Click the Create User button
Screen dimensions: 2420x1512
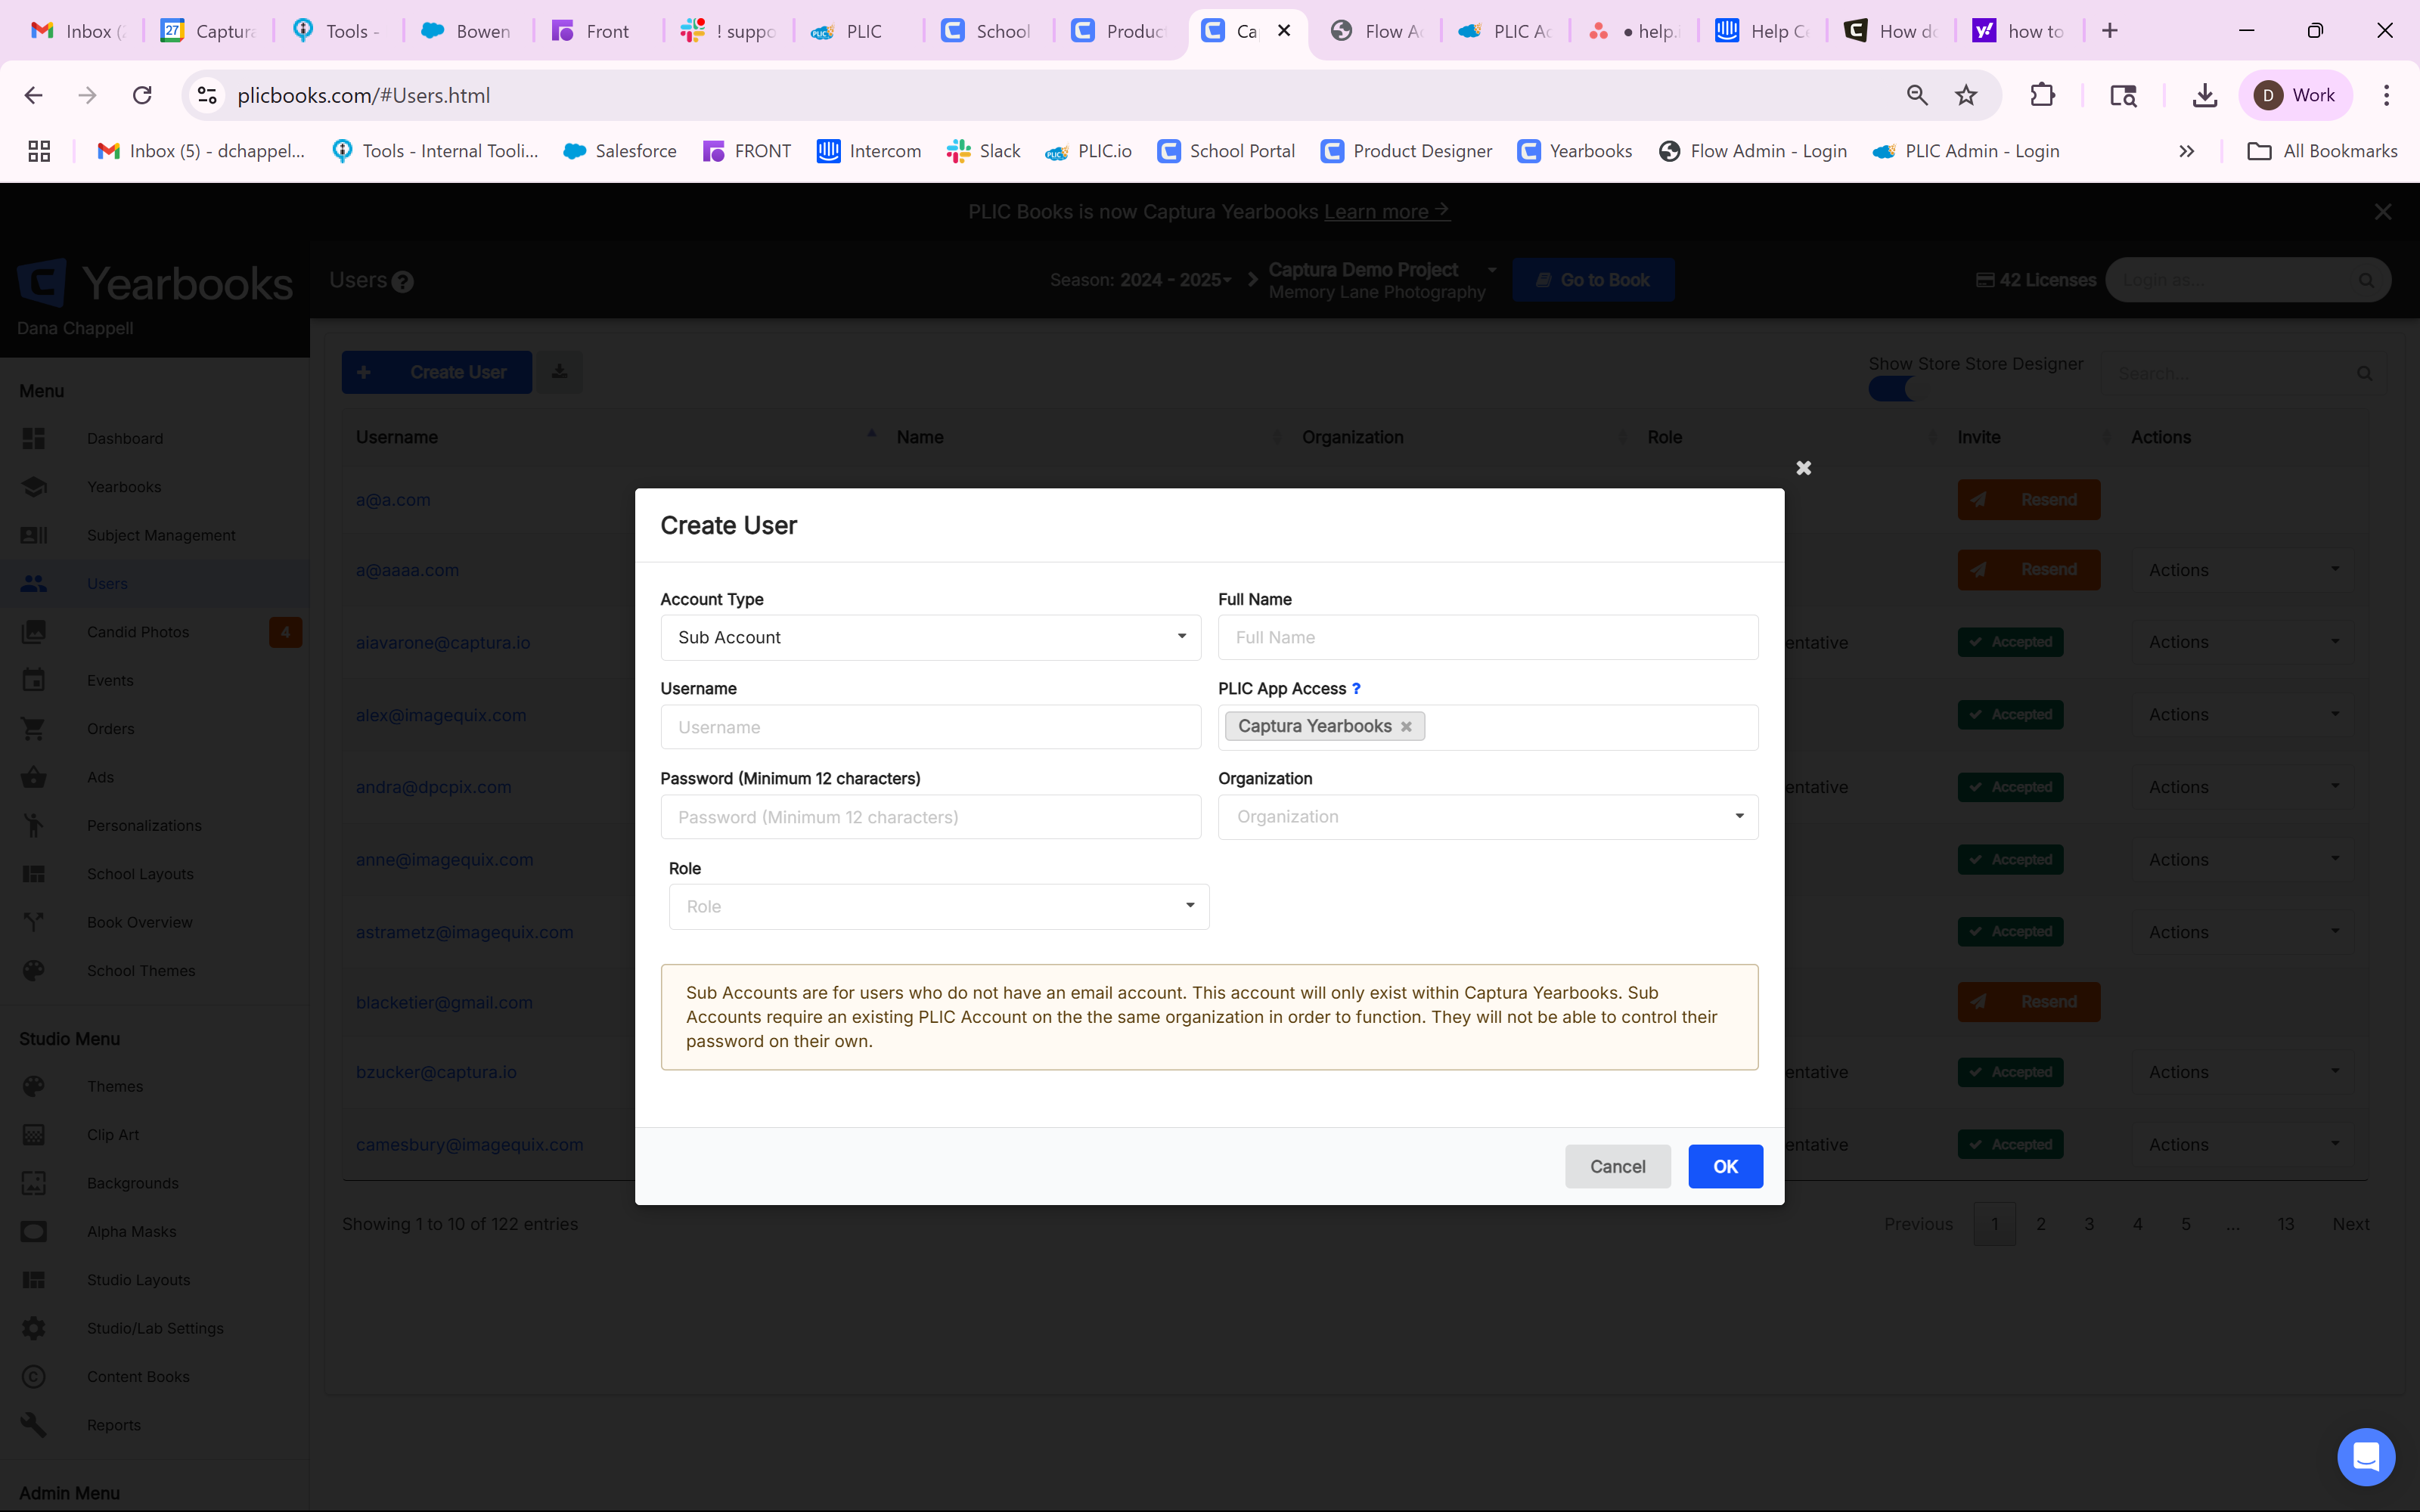click(436, 372)
